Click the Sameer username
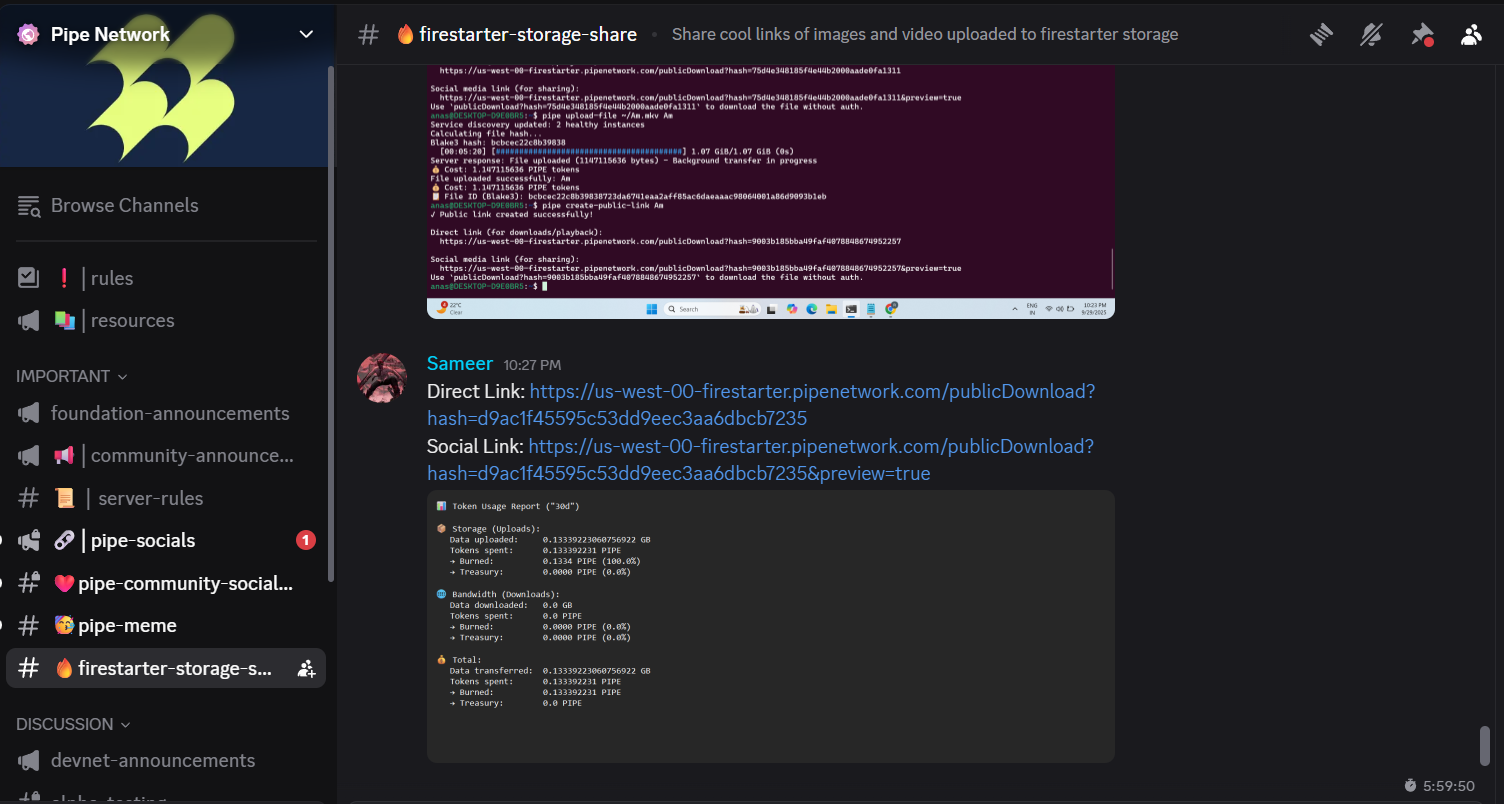This screenshot has width=1504, height=804. tap(460, 364)
